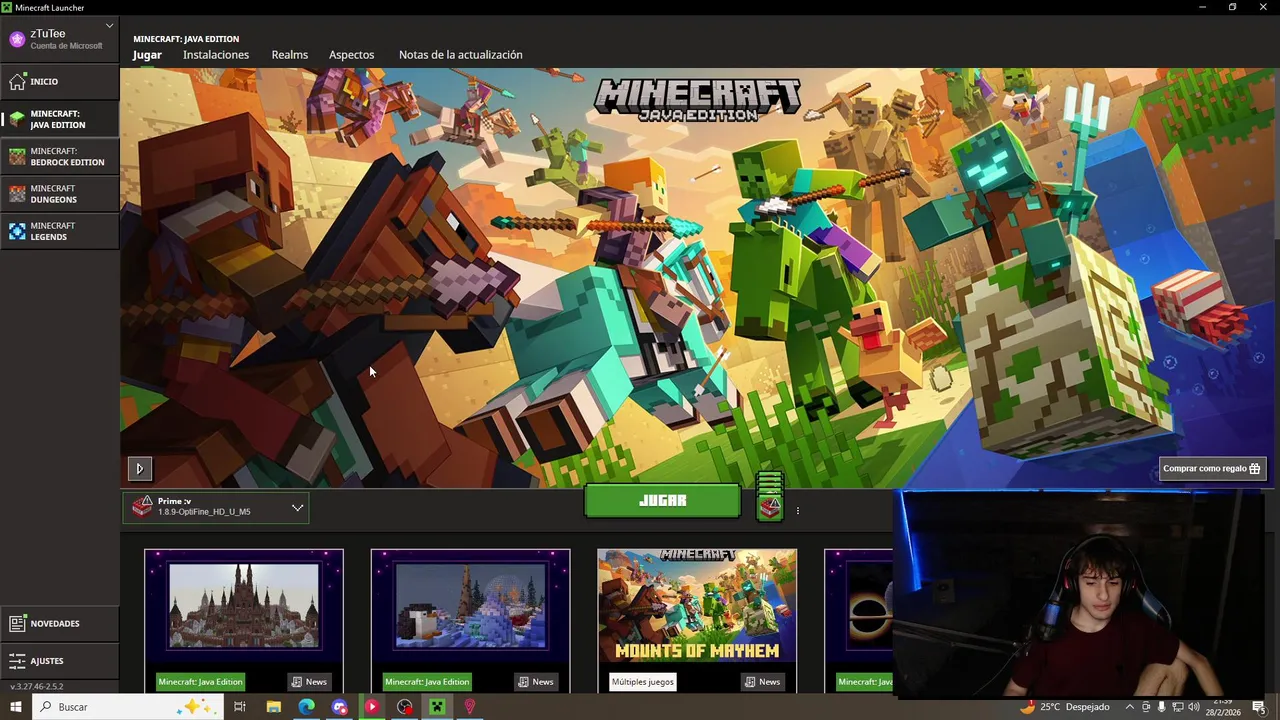This screenshot has height=720, width=1280.
Task: Open Minecraft Dungeons from sidebar
Action: 59,194
